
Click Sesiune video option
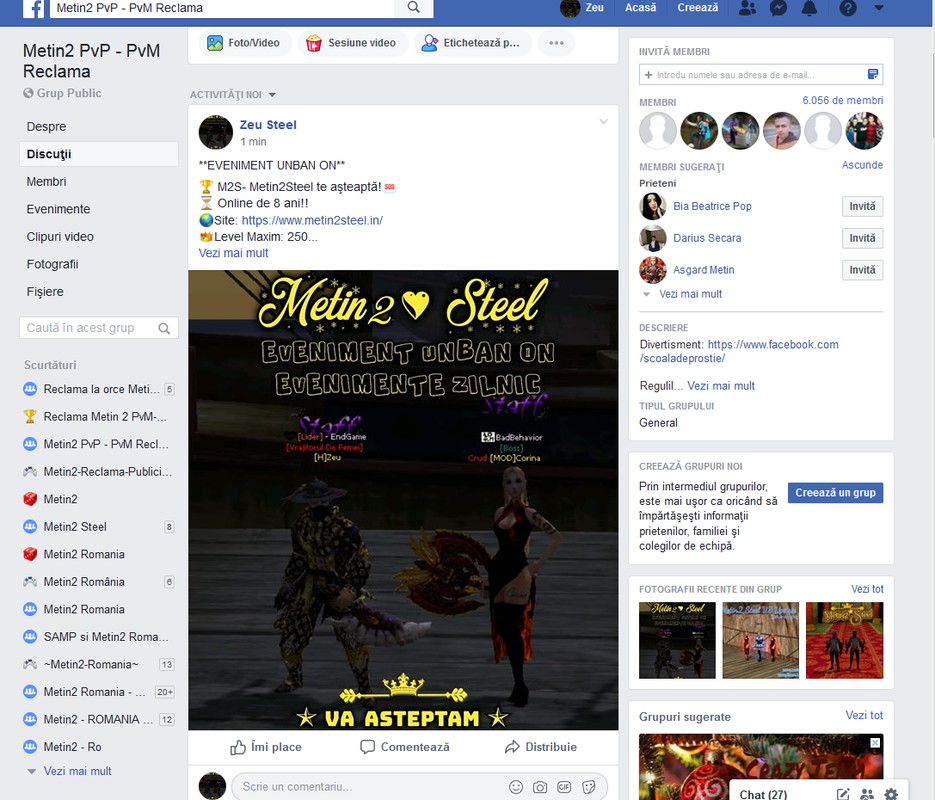351,43
